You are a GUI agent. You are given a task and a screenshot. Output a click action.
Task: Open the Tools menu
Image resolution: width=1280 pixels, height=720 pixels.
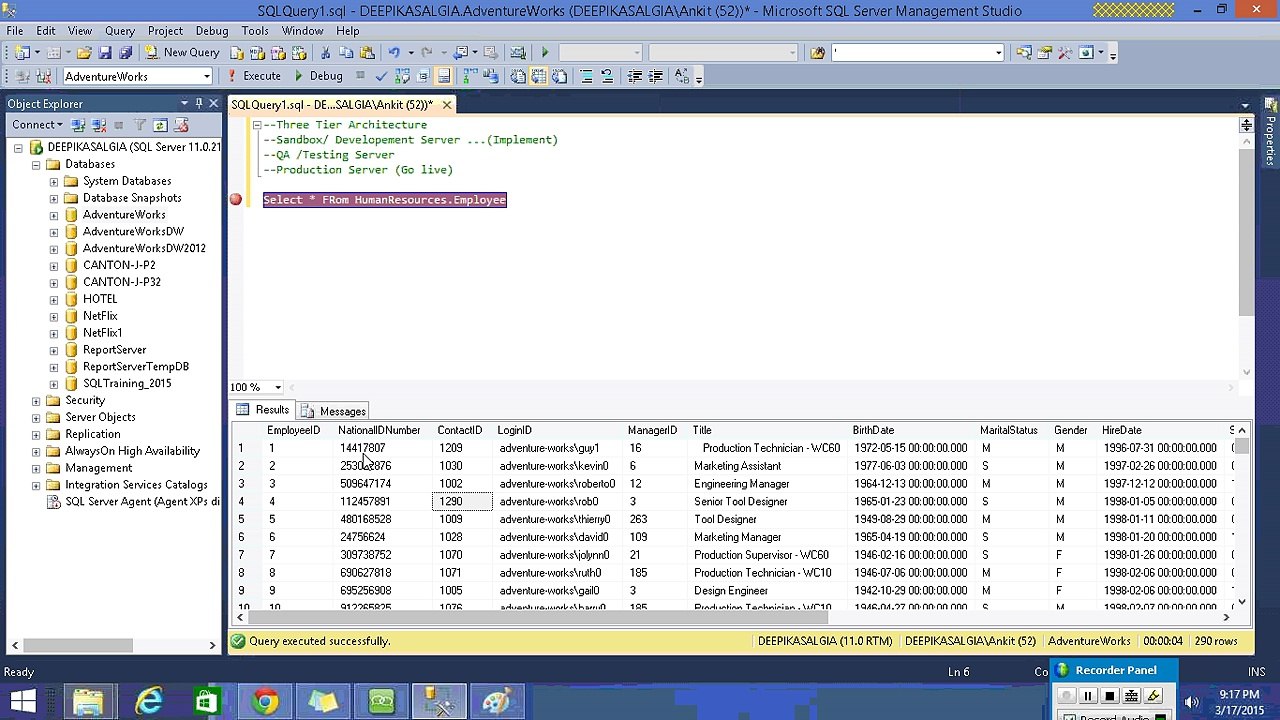[255, 31]
